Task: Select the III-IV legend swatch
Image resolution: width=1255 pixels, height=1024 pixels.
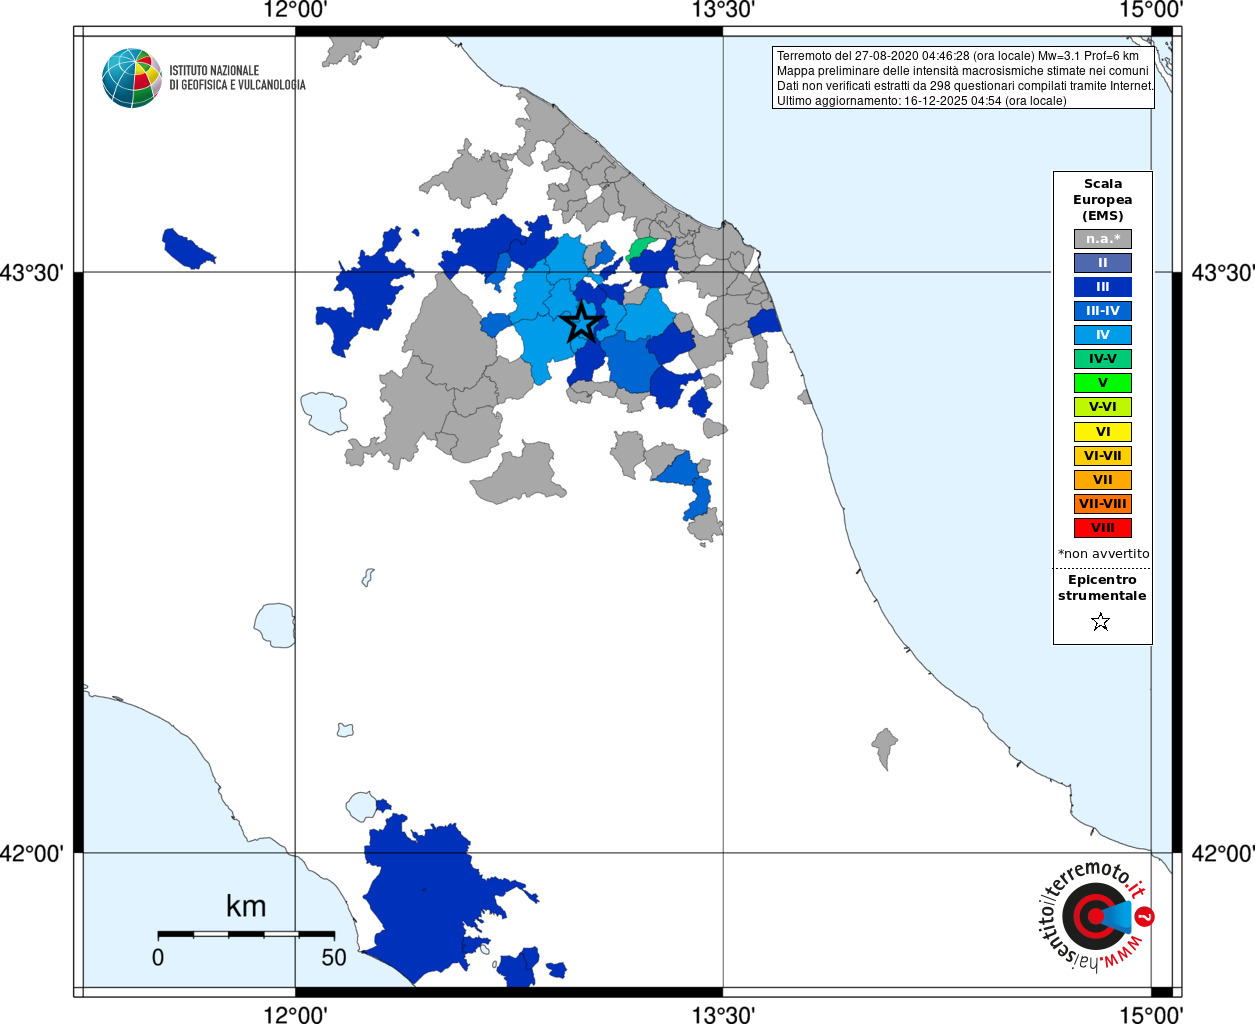Action: (x=1103, y=311)
